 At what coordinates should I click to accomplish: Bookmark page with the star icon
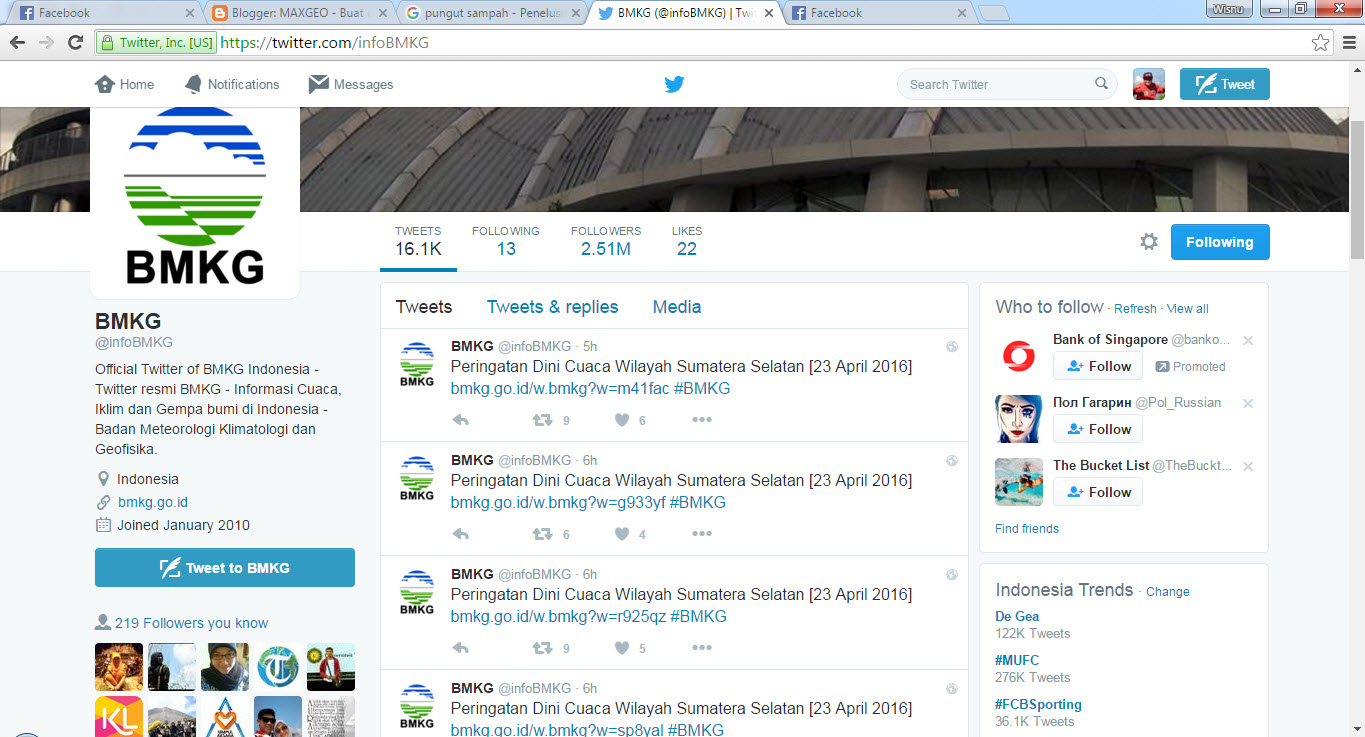coord(1321,42)
